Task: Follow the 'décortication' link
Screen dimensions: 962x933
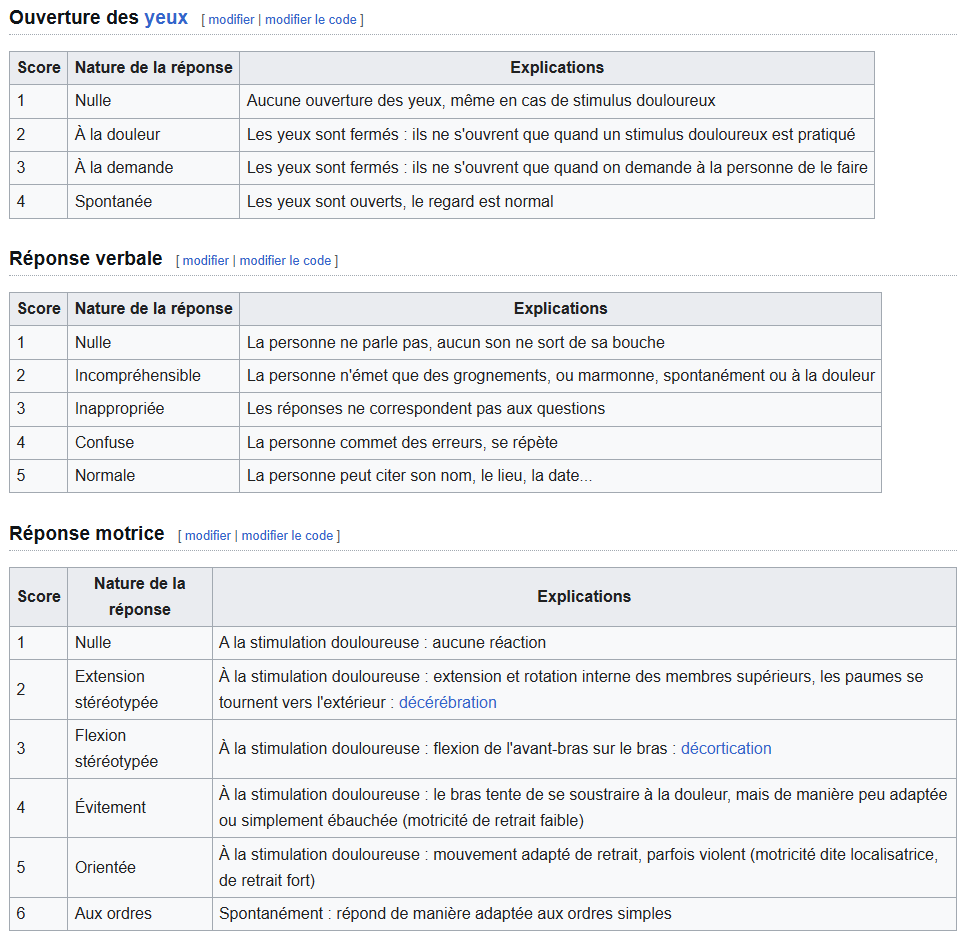Action: [x=726, y=748]
